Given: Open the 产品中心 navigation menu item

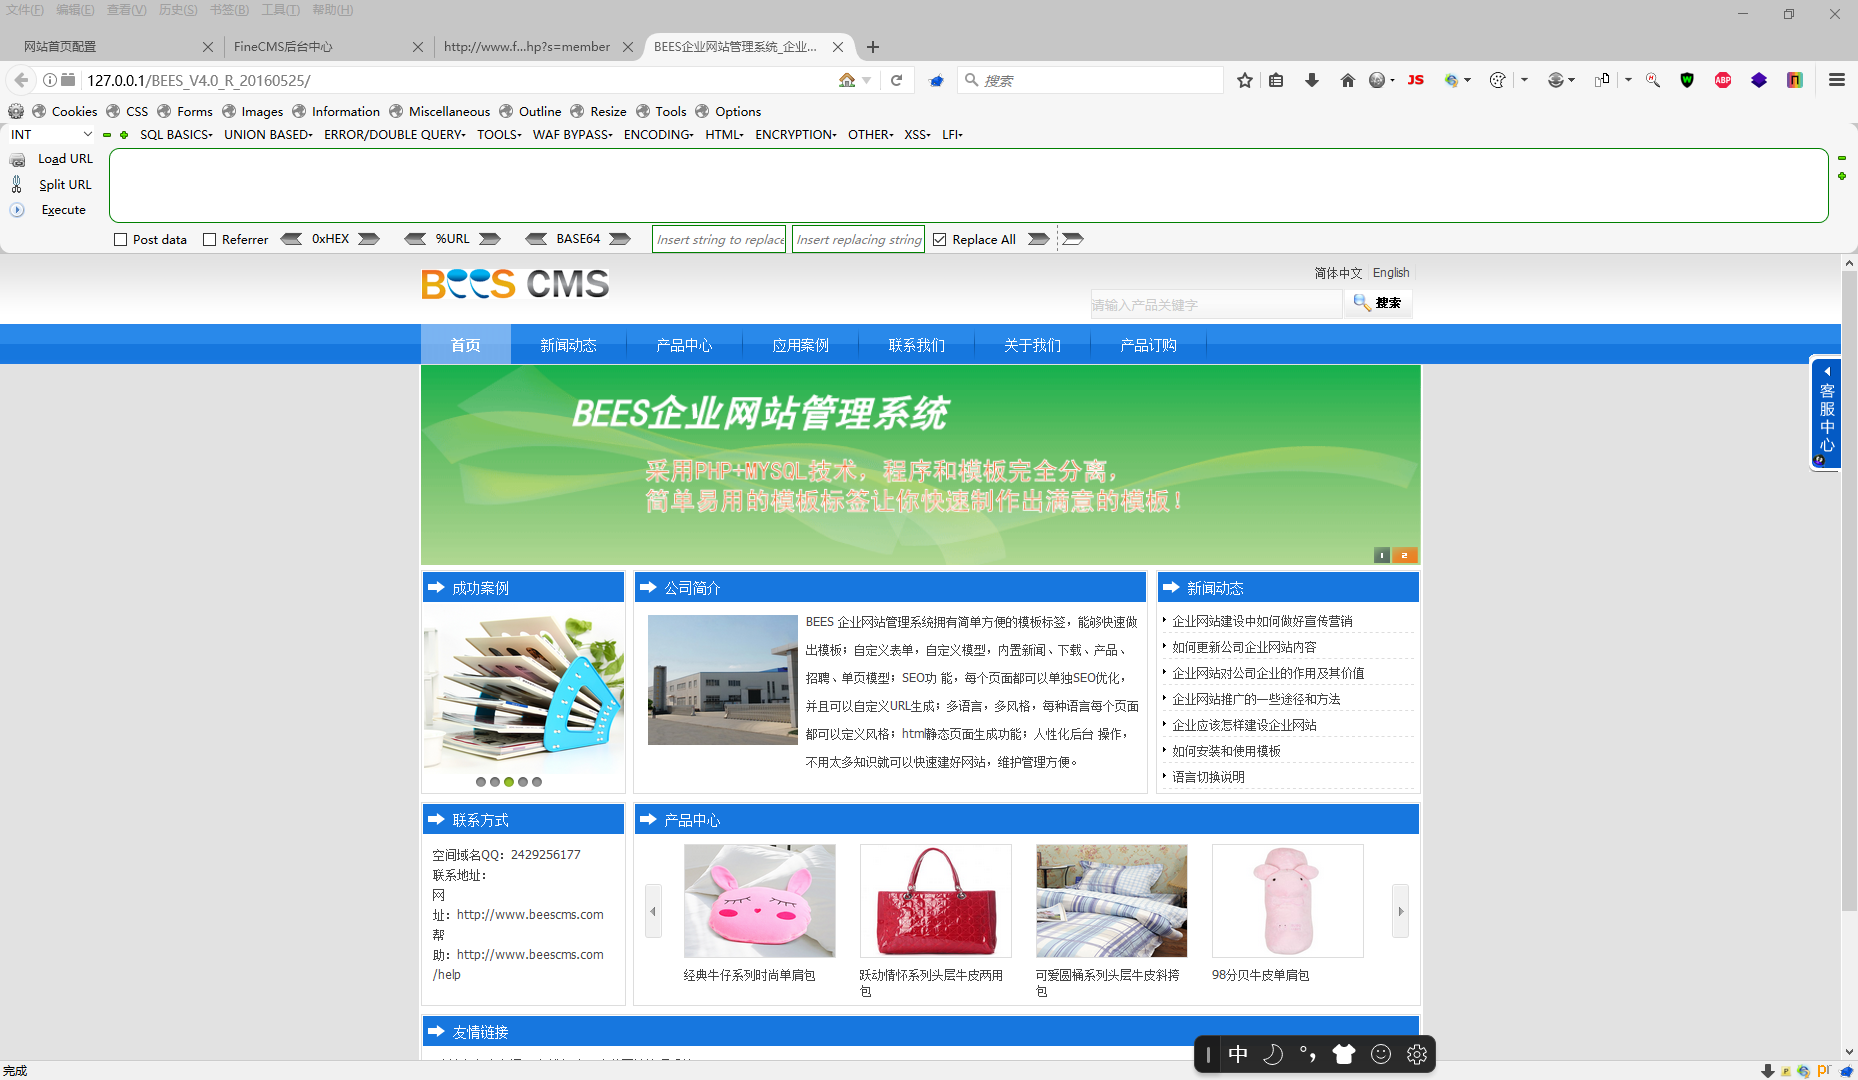Looking at the screenshot, I should [684, 344].
